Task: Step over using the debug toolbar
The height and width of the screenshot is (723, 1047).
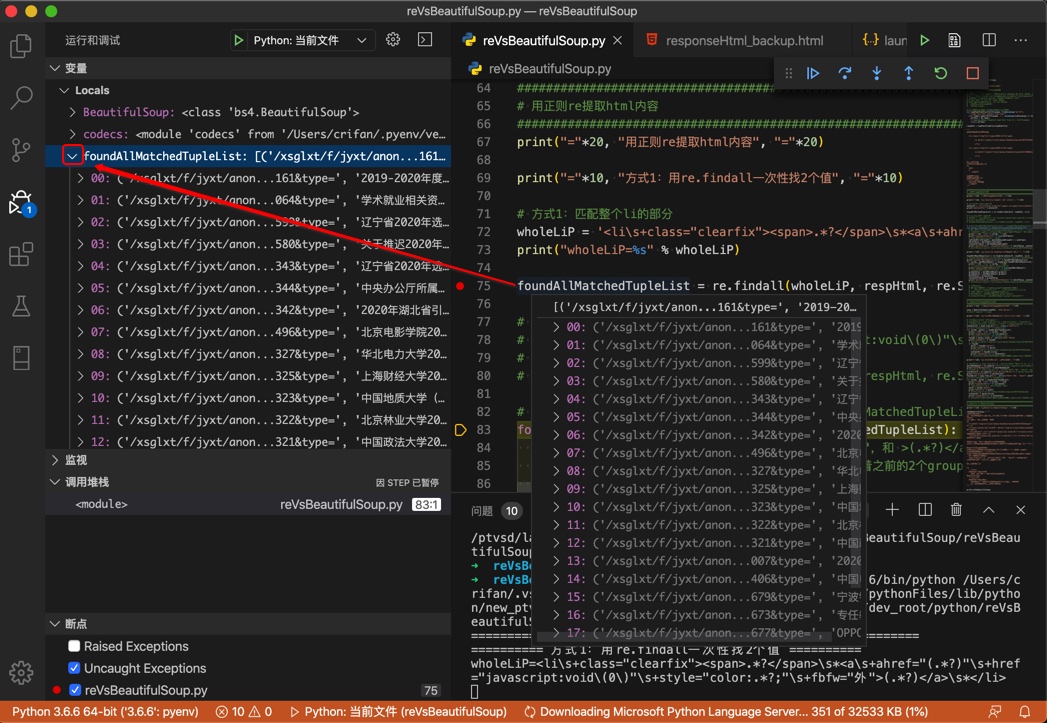Action: click(x=845, y=73)
